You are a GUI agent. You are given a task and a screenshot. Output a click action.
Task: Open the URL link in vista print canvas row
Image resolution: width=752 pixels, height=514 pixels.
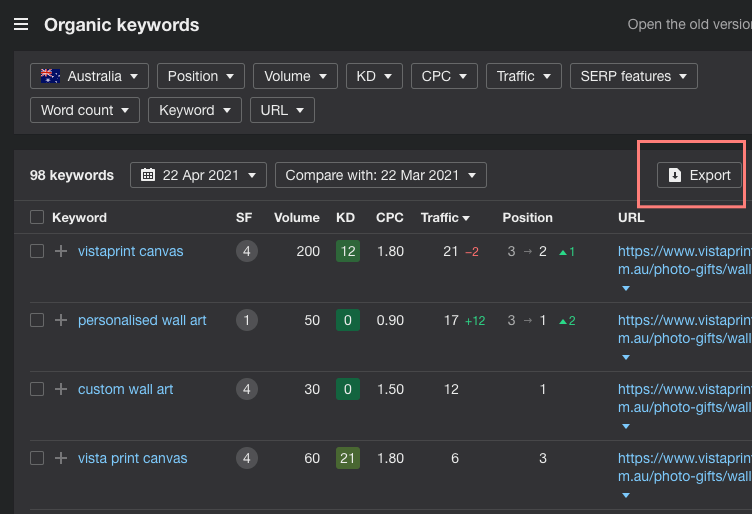pyautogui.click(x=685, y=467)
